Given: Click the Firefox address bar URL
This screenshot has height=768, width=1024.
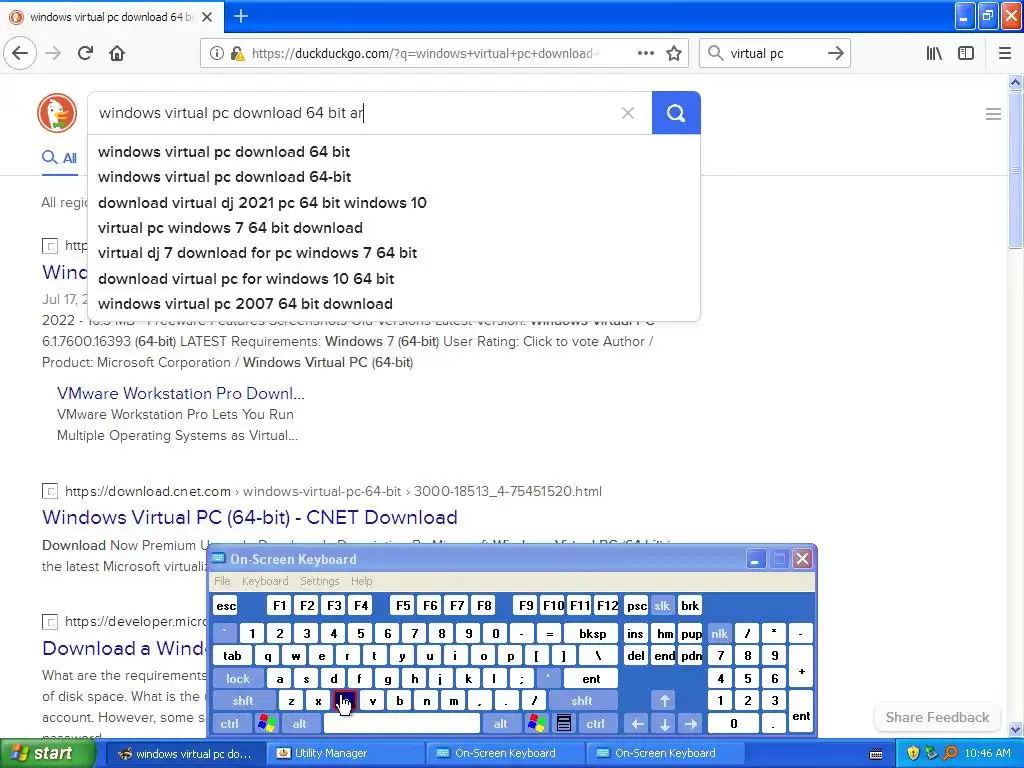Looking at the screenshot, I should [424, 54].
